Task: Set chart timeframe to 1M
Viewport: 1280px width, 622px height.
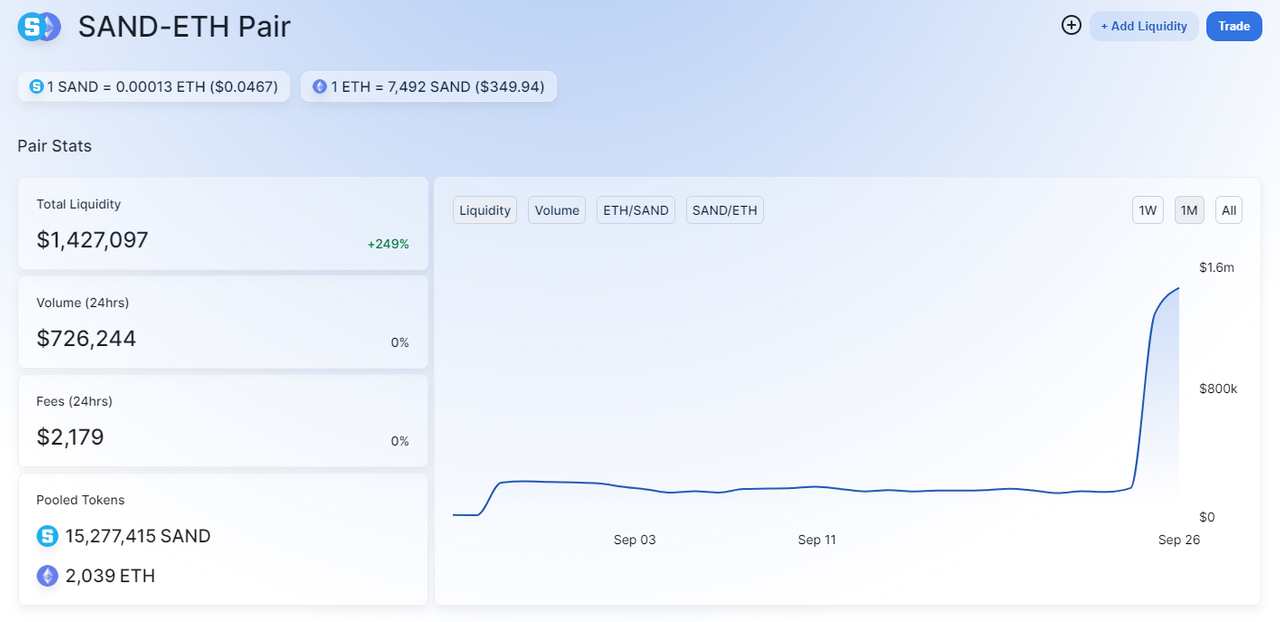Action: coord(1189,210)
